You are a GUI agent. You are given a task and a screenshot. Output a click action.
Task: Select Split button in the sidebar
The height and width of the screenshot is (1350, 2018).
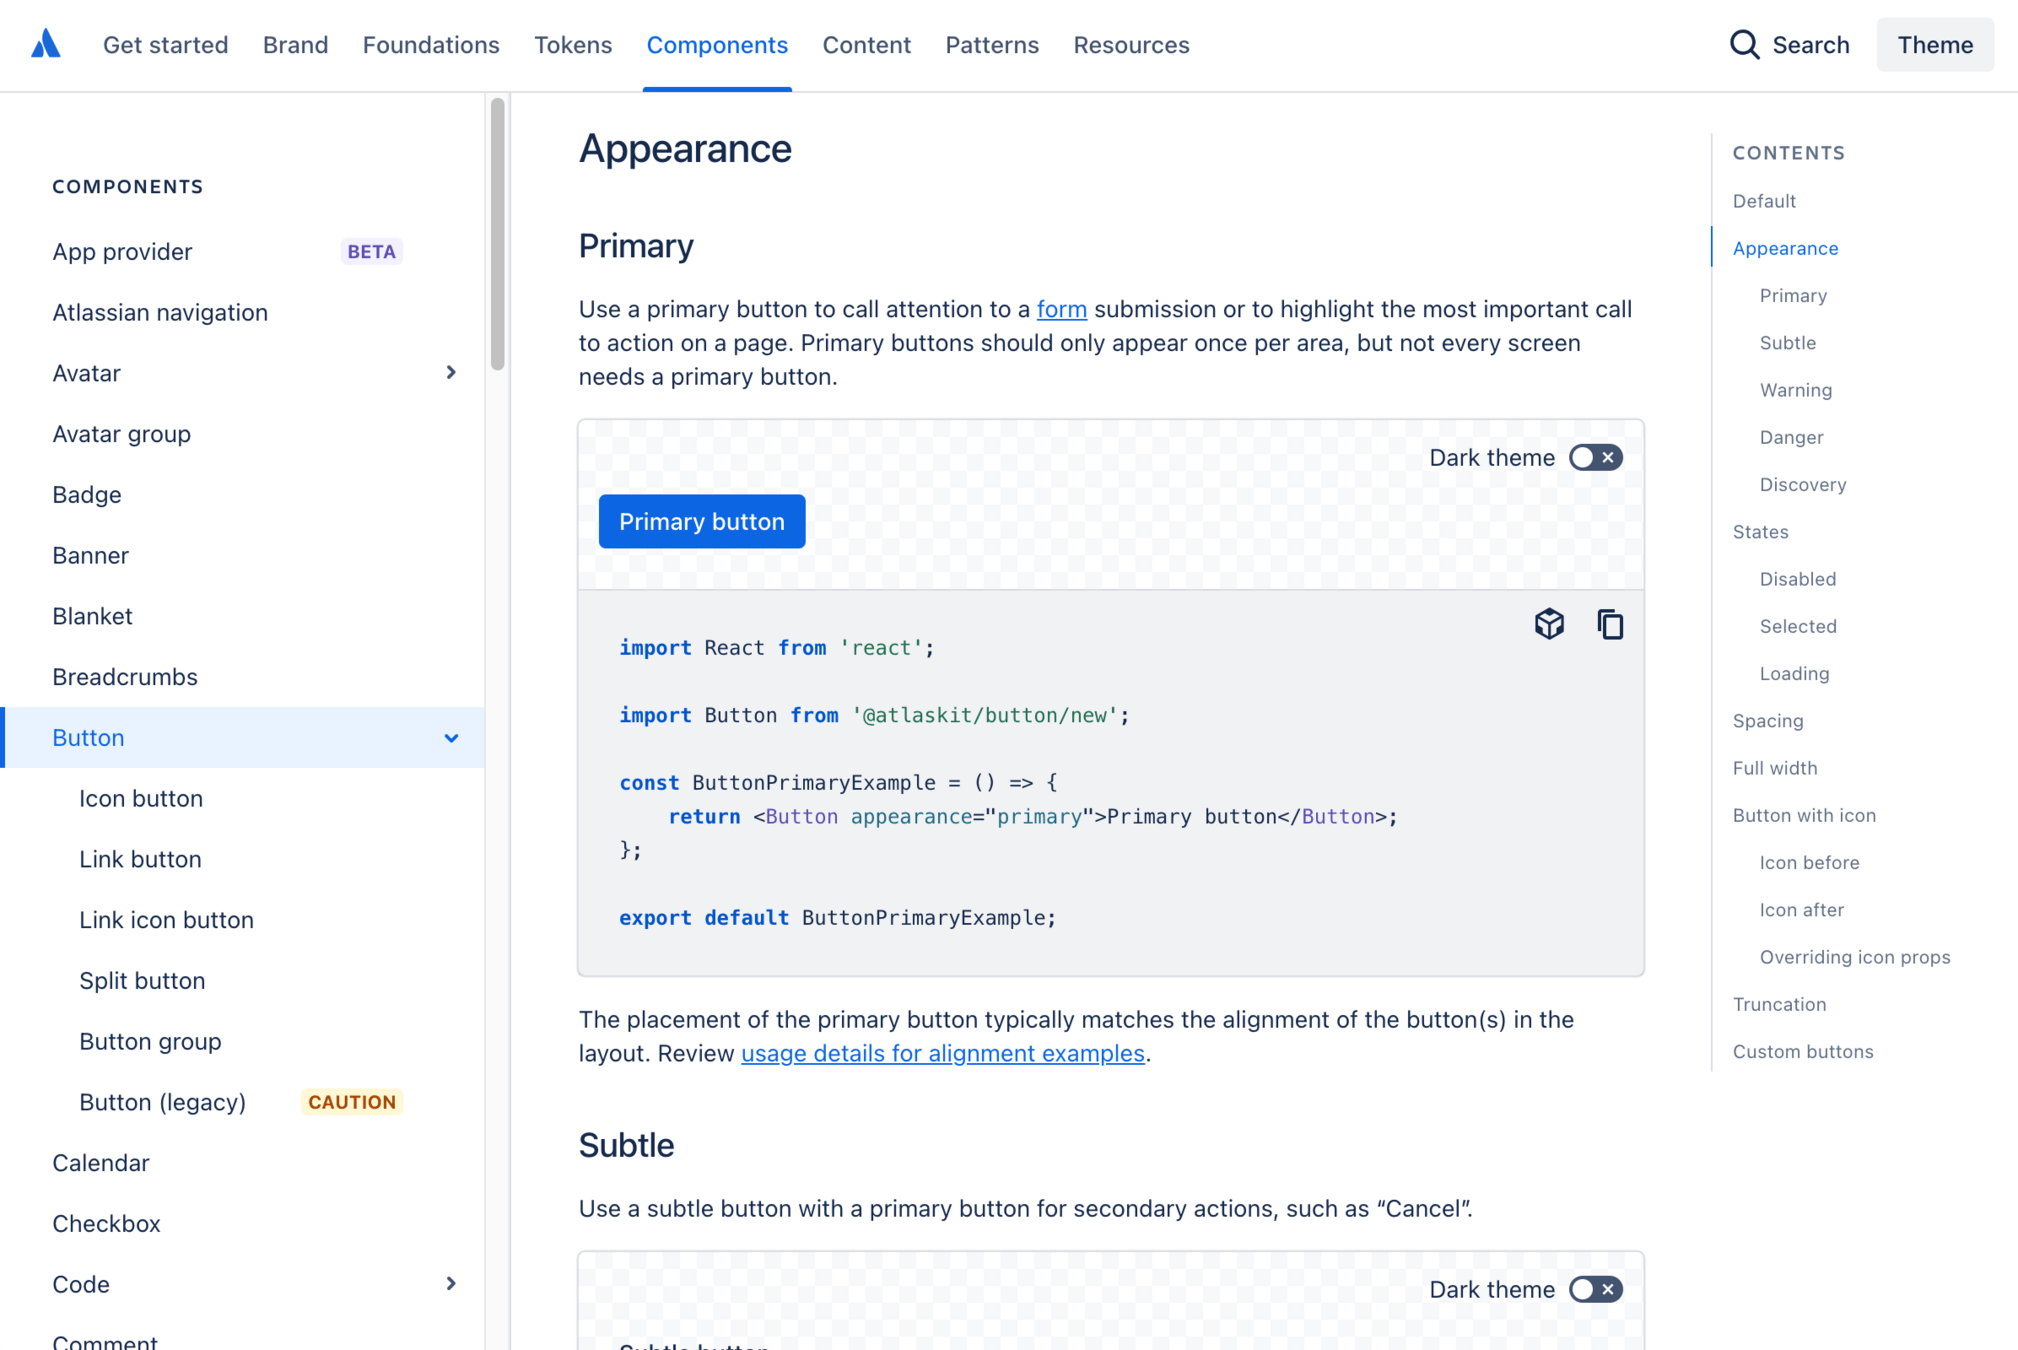coord(142,981)
